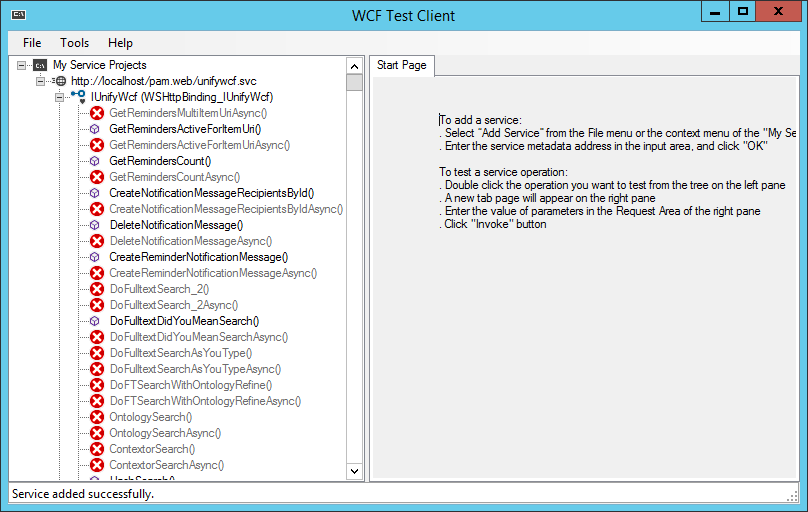
Task: Click the operation icon beside DoFulltextDidYouMeanSearch()
Action: (95, 320)
